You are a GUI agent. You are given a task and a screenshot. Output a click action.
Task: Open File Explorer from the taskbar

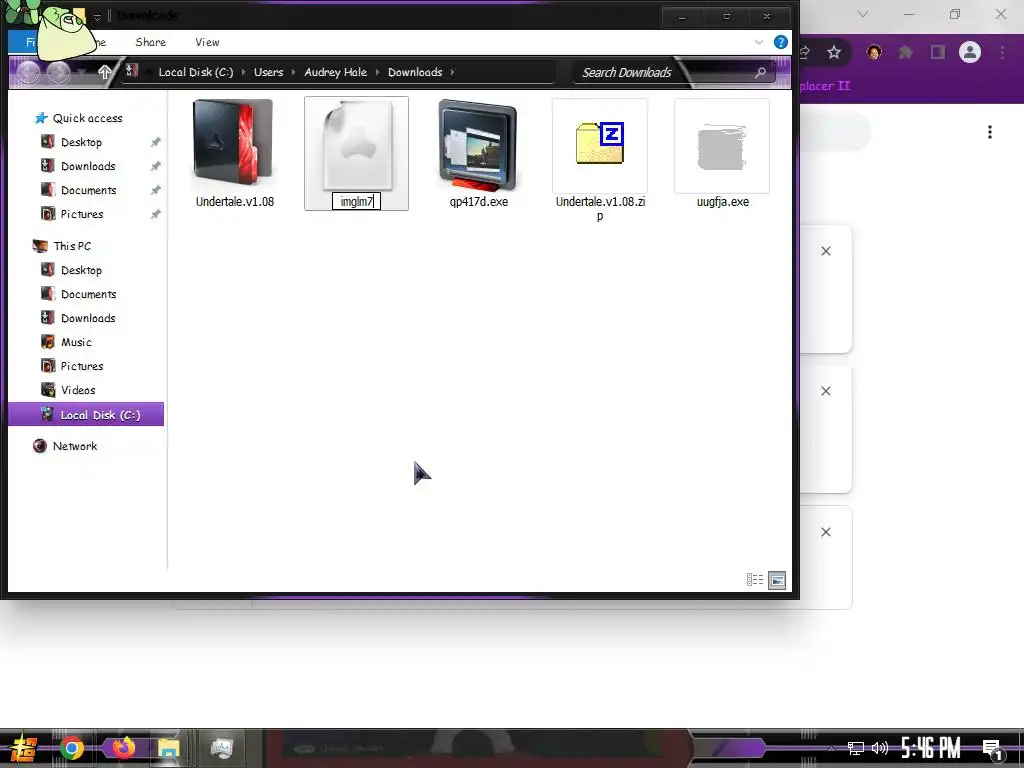(x=168, y=748)
